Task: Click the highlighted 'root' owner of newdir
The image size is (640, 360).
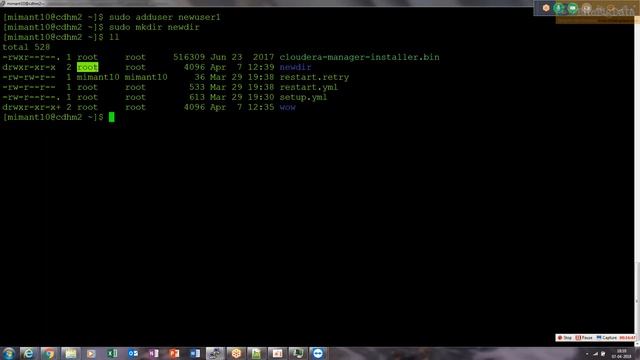Action: point(87,67)
